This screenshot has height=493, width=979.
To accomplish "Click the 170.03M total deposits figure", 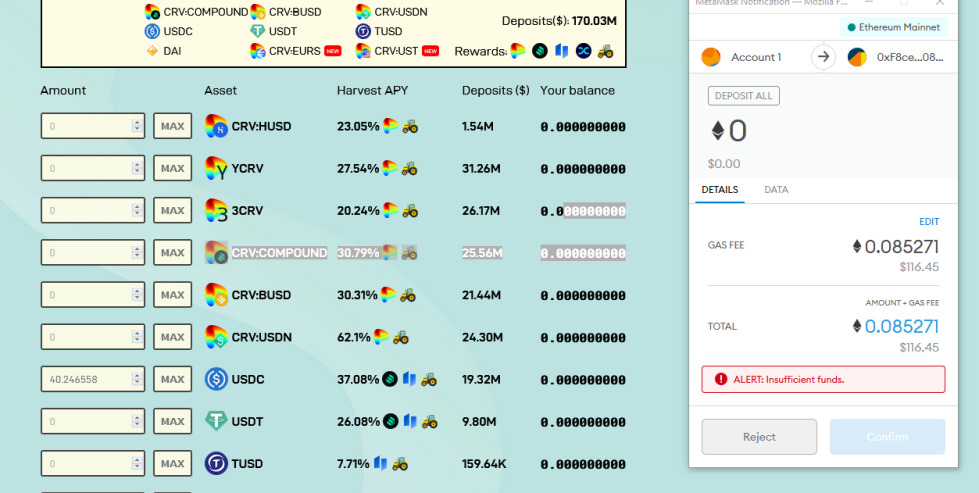I will [594, 21].
